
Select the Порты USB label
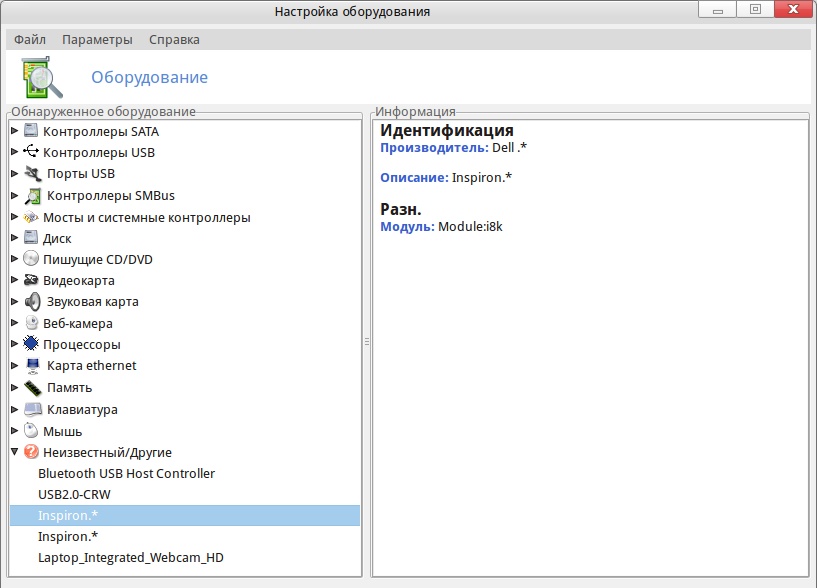click(x=81, y=174)
